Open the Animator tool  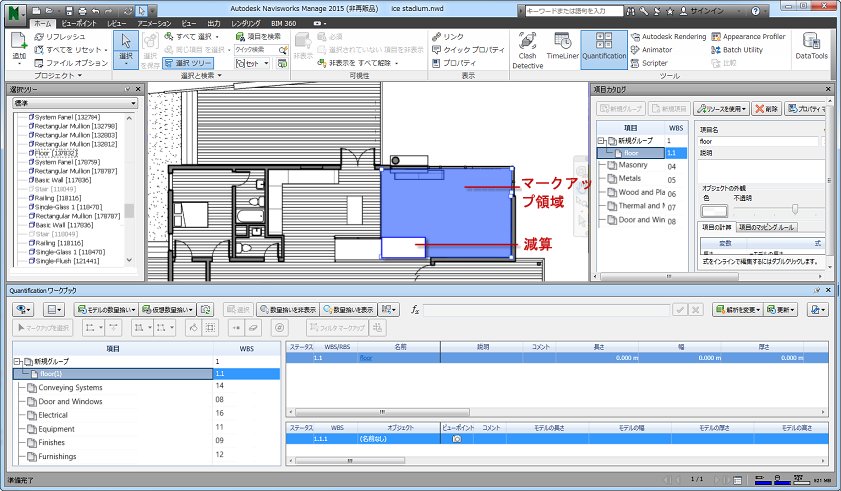pos(651,49)
